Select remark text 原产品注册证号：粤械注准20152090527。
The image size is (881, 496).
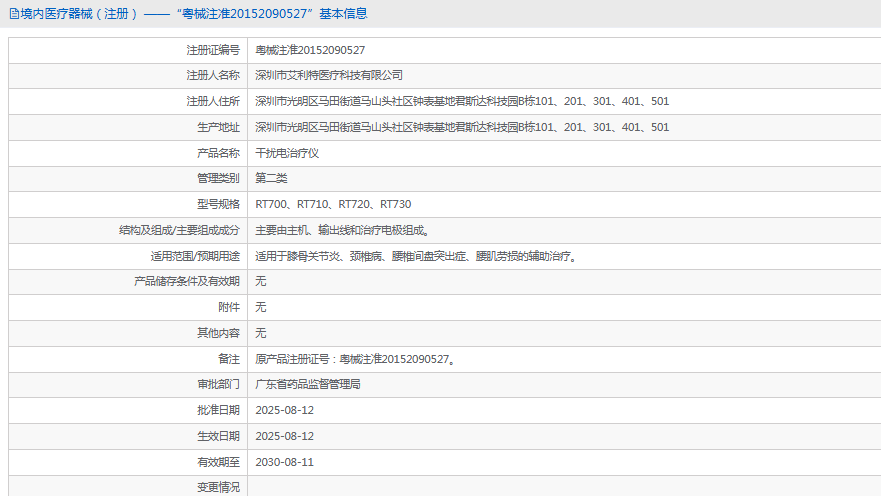pyautogui.click(x=356, y=359)
